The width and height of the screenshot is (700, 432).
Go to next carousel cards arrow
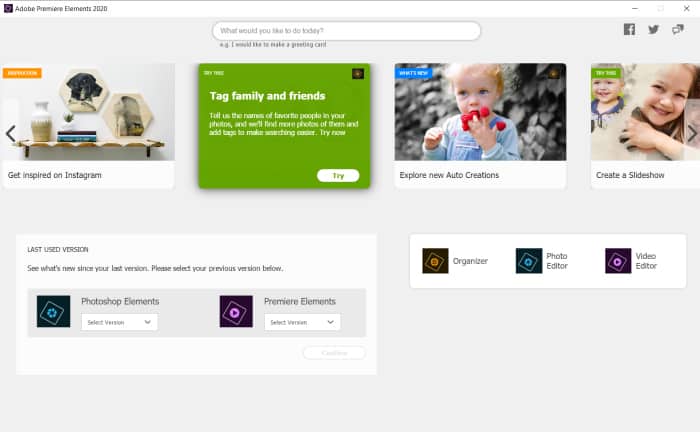(692, 133)
